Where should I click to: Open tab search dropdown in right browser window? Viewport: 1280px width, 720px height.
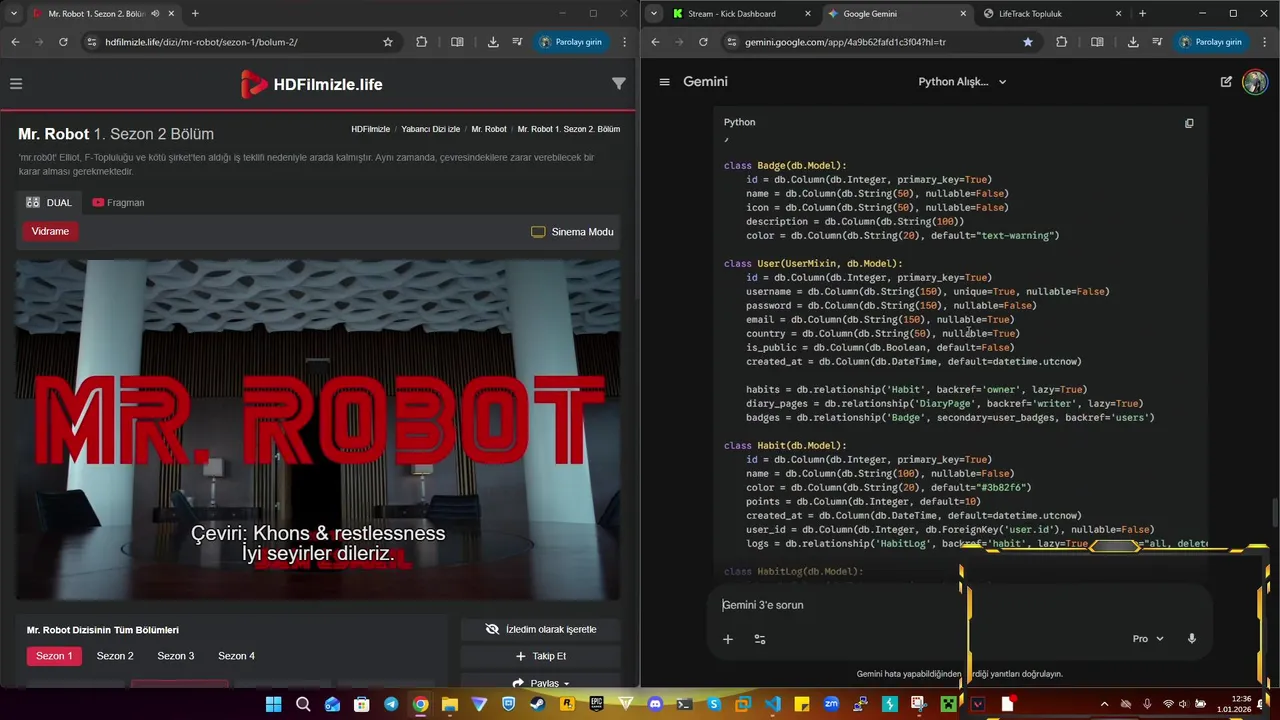(x=654, y=14)
